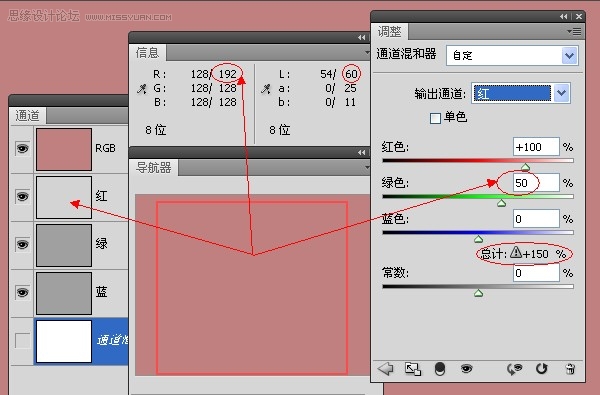Hide the 蓝 (Blue) channel

22,292
